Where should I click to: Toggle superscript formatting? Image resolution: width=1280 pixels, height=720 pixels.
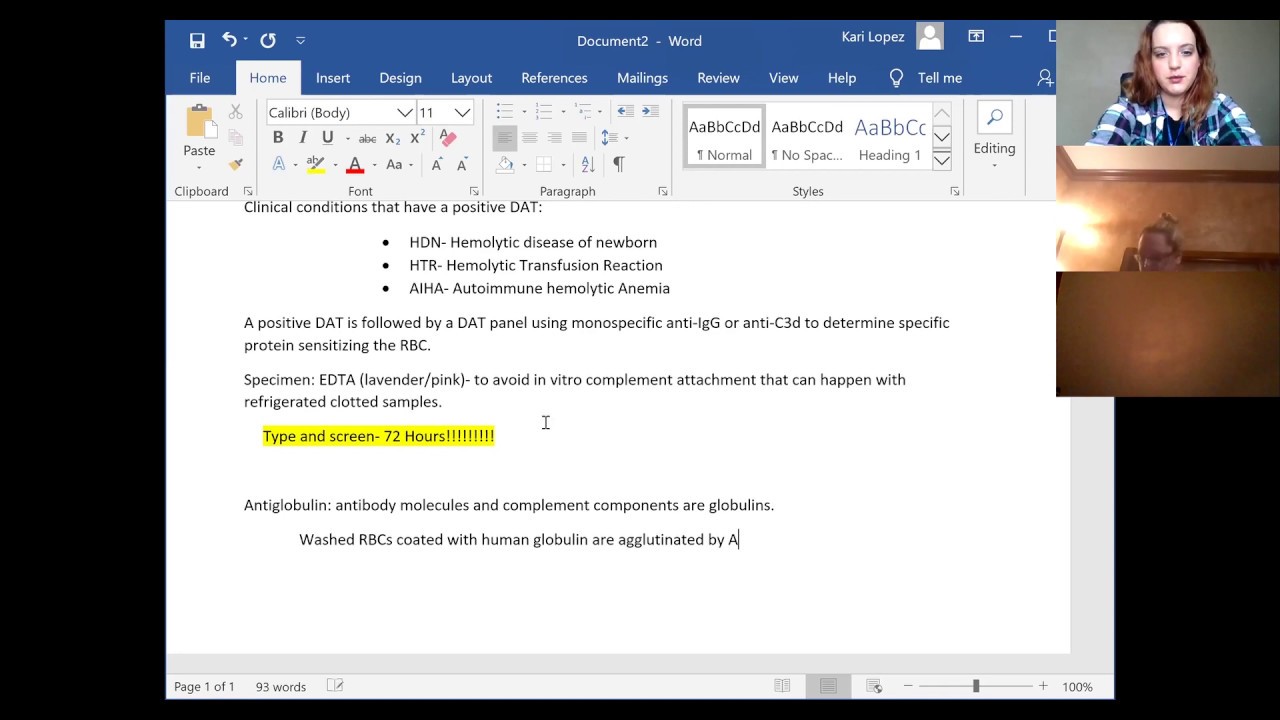(x=417, y=138)
